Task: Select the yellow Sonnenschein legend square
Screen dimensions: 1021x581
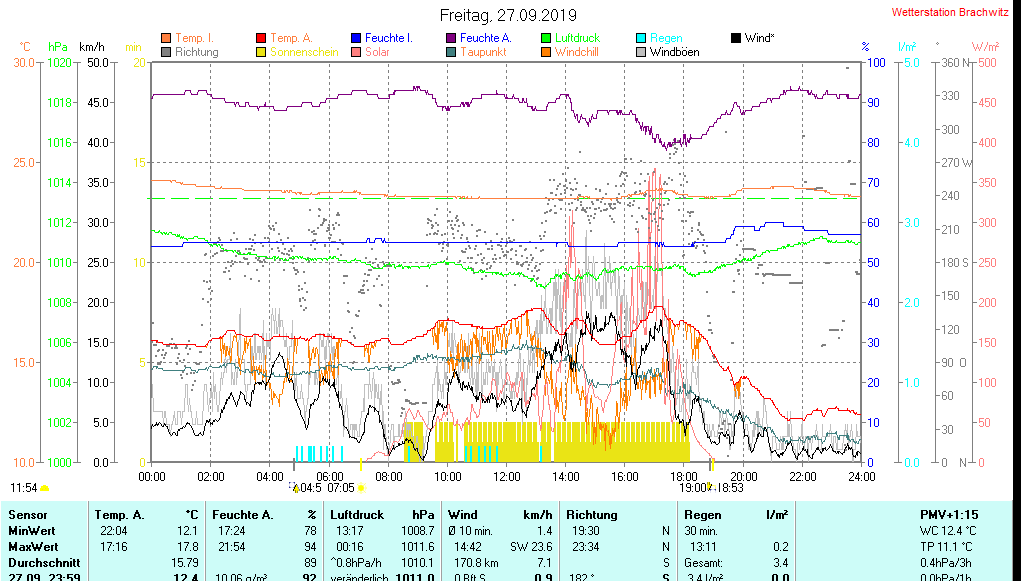Action: pos(262,52)
